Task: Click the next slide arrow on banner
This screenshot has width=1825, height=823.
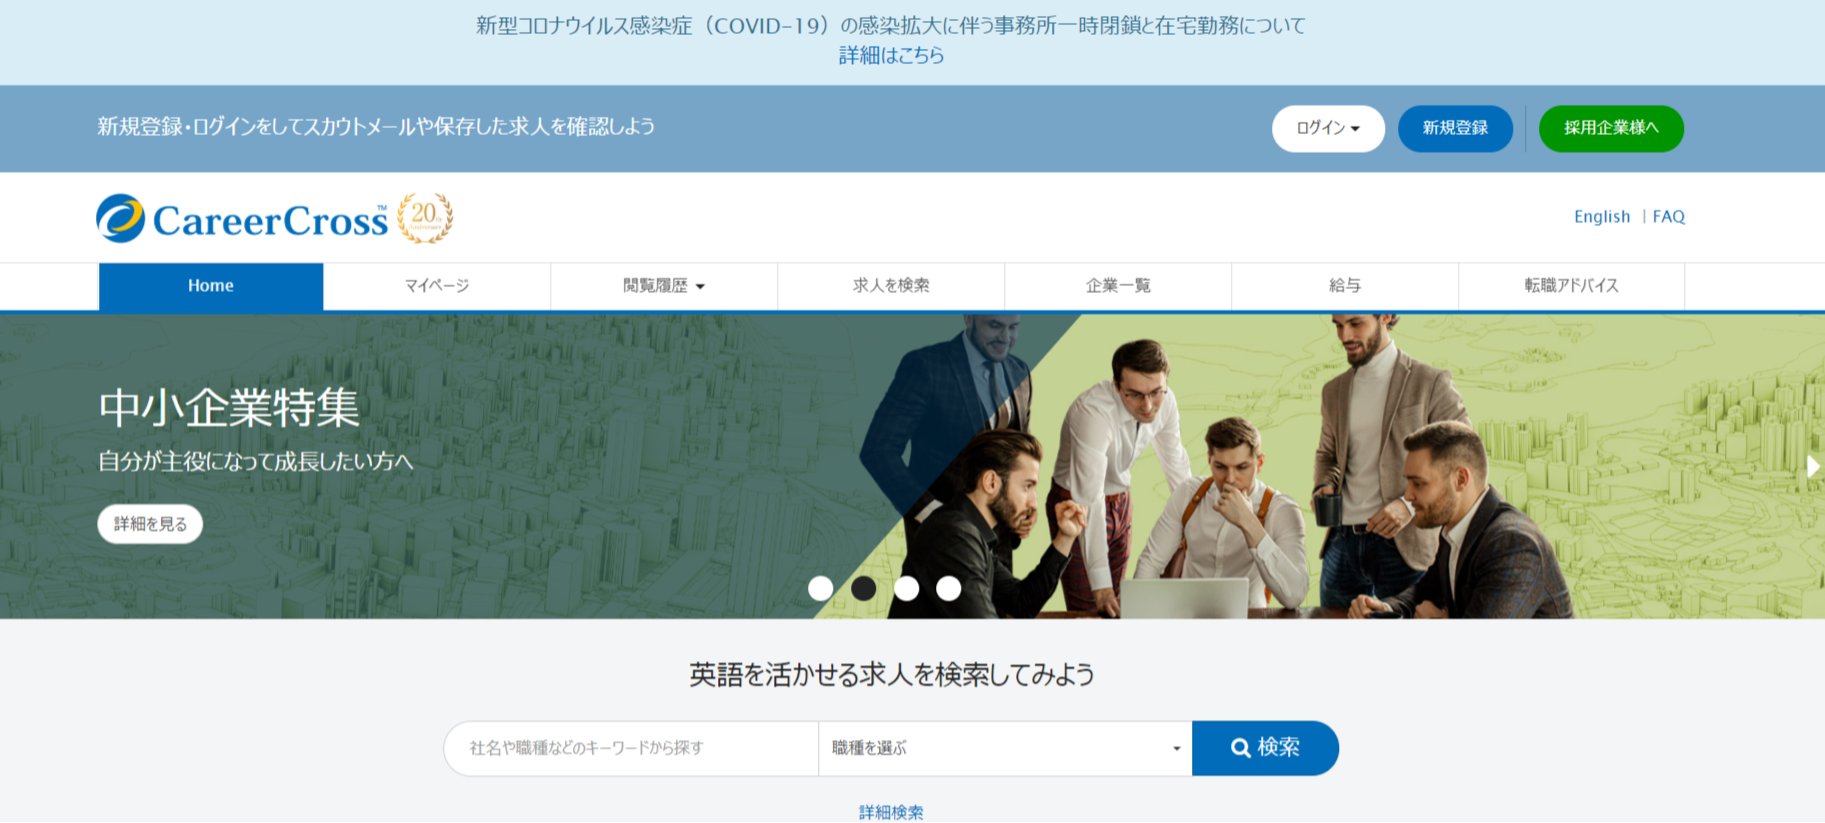Action: coord(1812,466)
